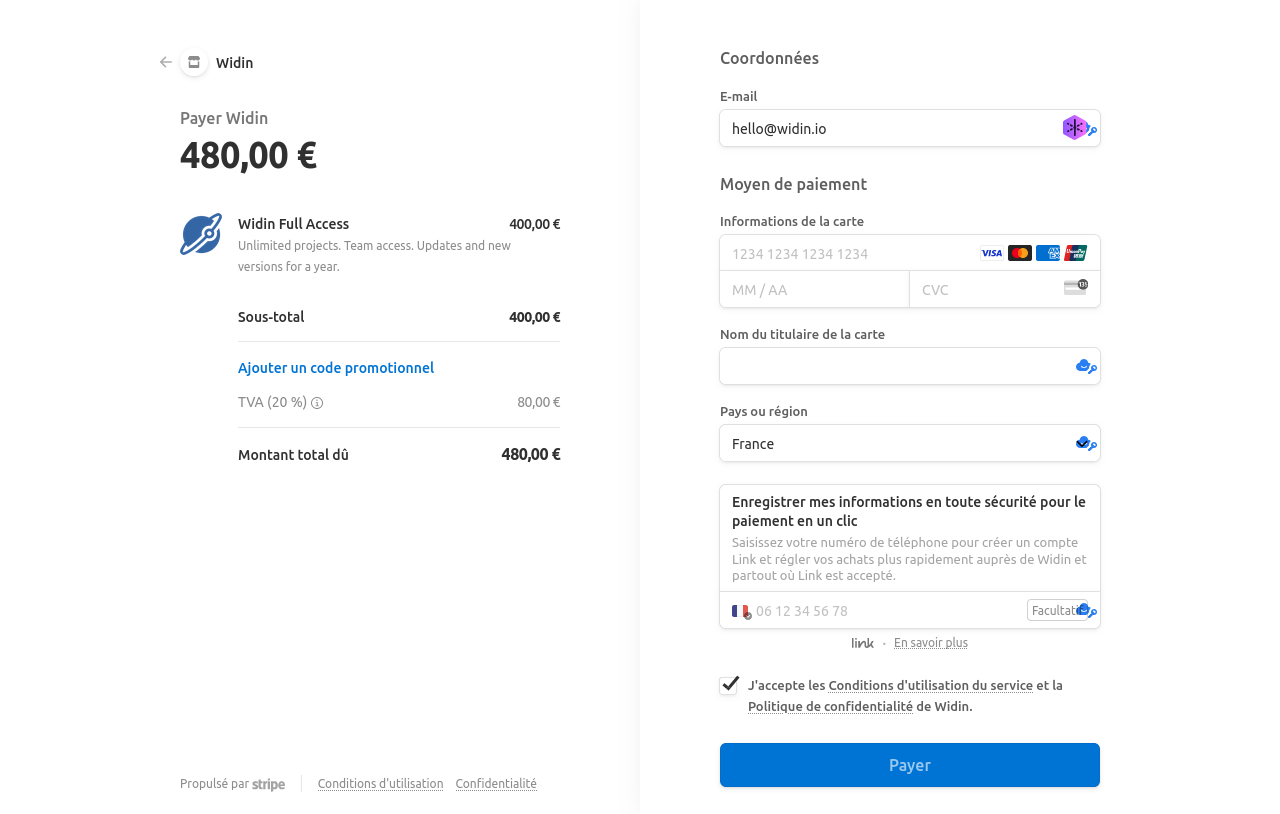Click the American Express card icon

1048,253
